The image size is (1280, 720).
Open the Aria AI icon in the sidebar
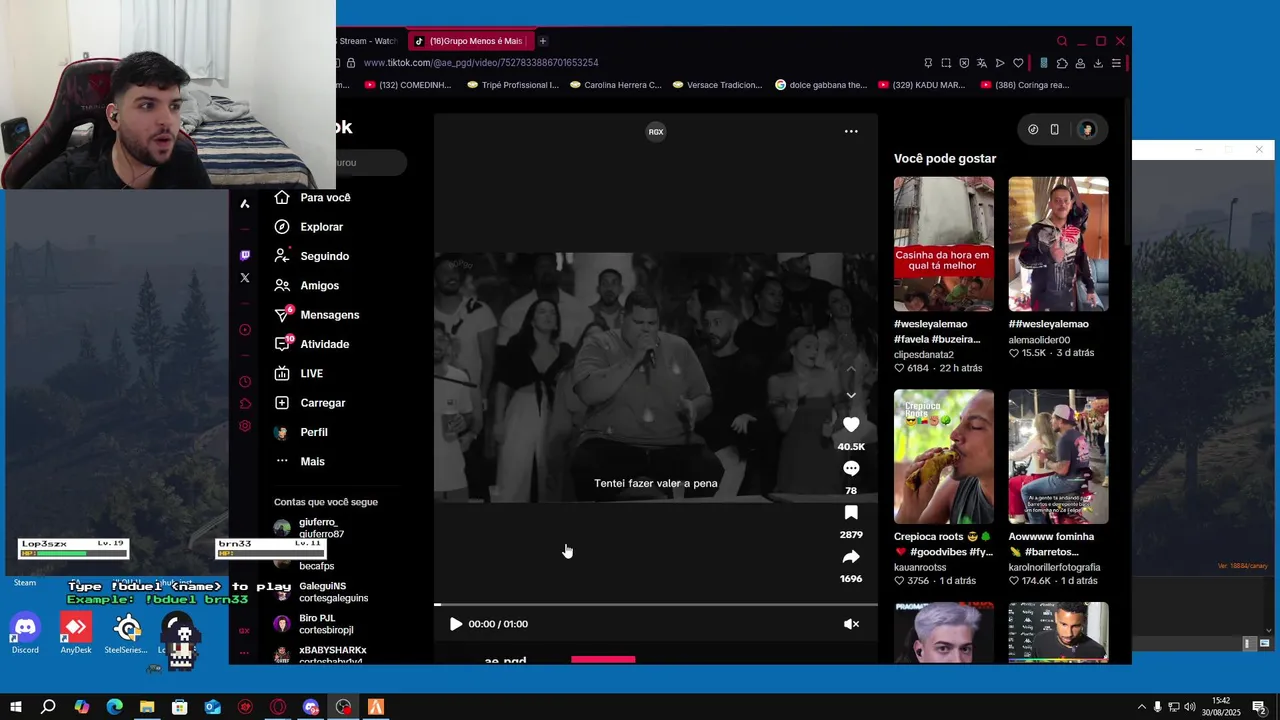(x=245, y=204)
